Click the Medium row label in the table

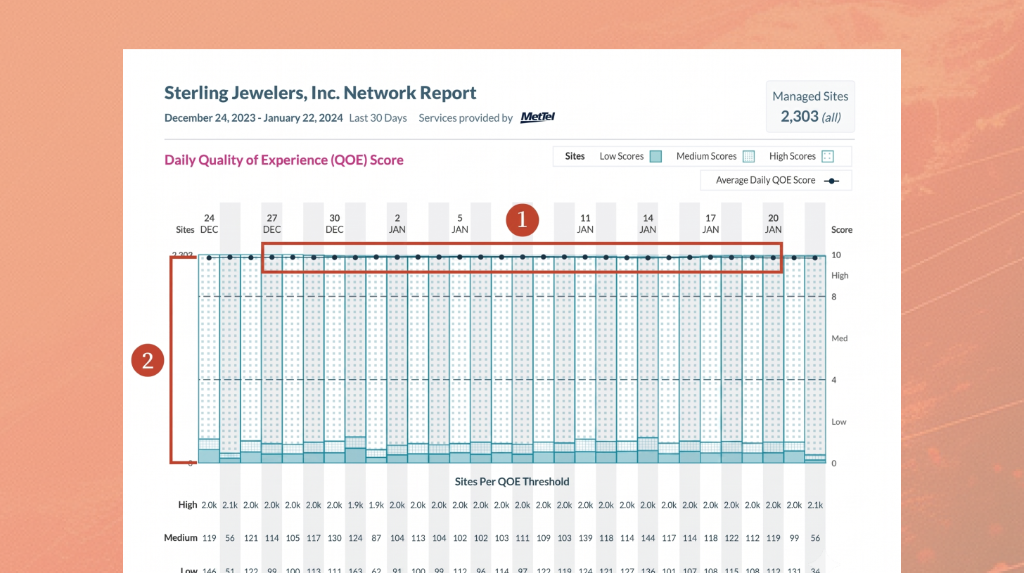[x=180, y=538]
